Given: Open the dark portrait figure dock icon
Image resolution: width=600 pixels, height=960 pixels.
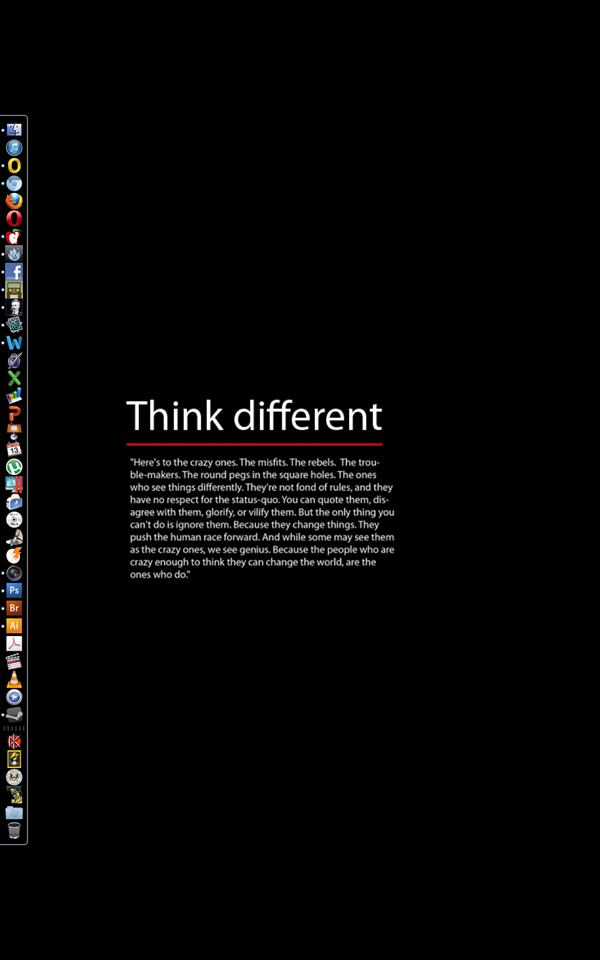Looking at the screenshot, I should pos(14,307).
